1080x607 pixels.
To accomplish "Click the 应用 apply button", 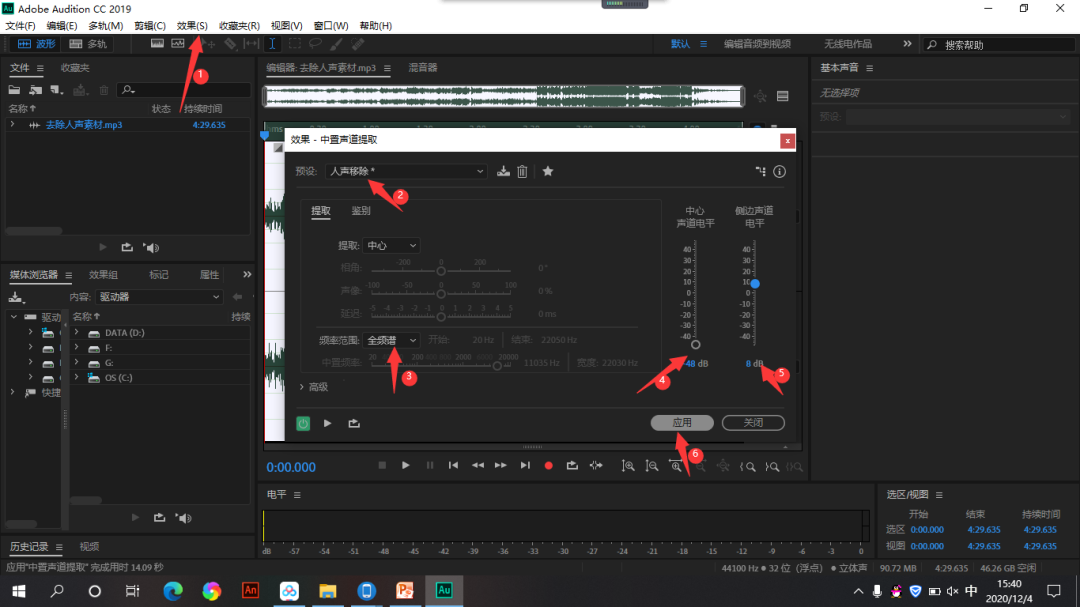I will pyautogui.click(x=682, y=422).
